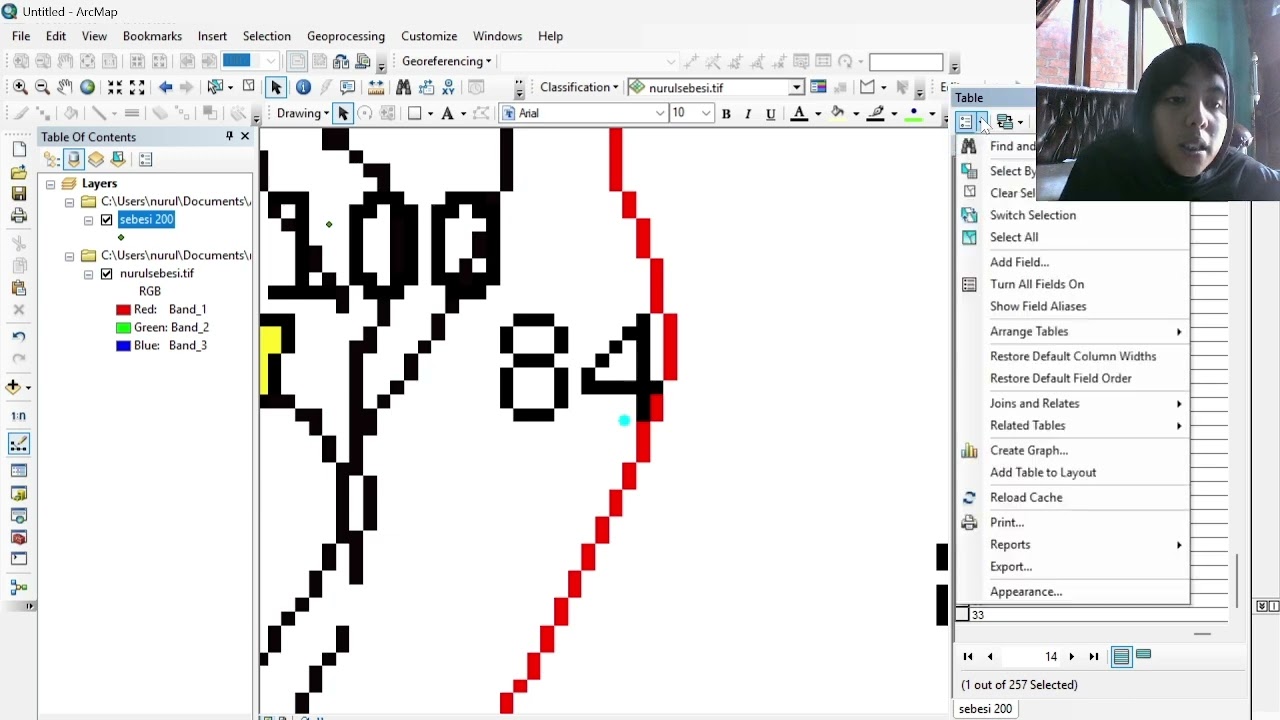Click the Red Band_1 color swatch
Image resolution: width=1280 pixels, height=720 pixels.
click(124, 310)
